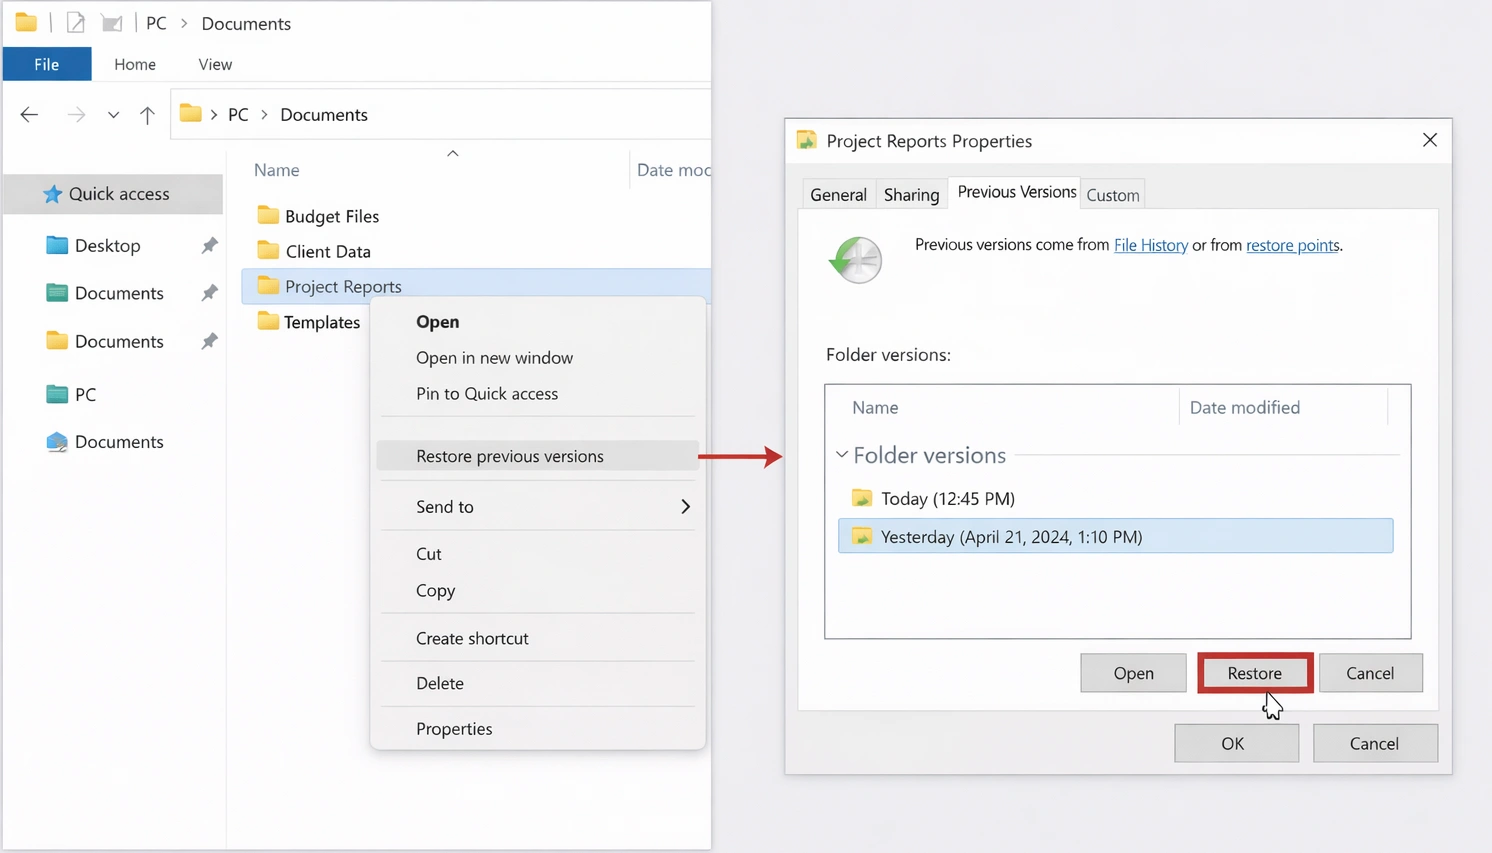Switch to the Sharing tab
Screen dimensions: 1492x853
[911, 195]
